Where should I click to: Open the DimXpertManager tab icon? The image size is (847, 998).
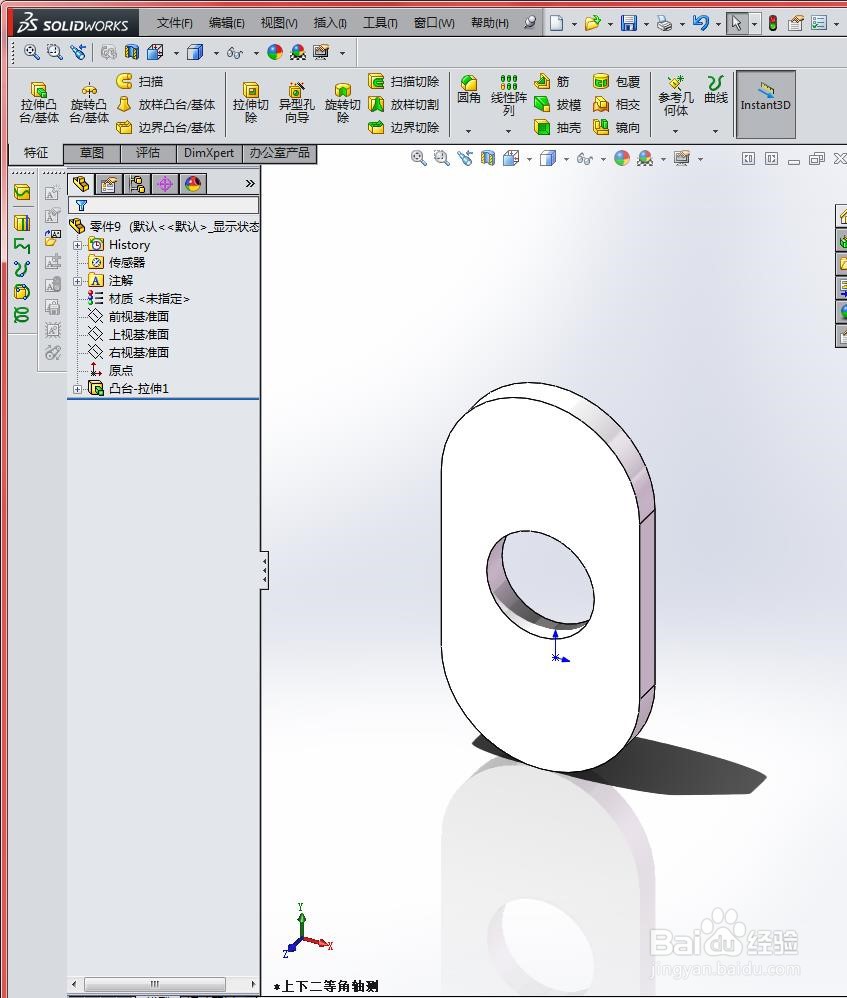point(165,184)
